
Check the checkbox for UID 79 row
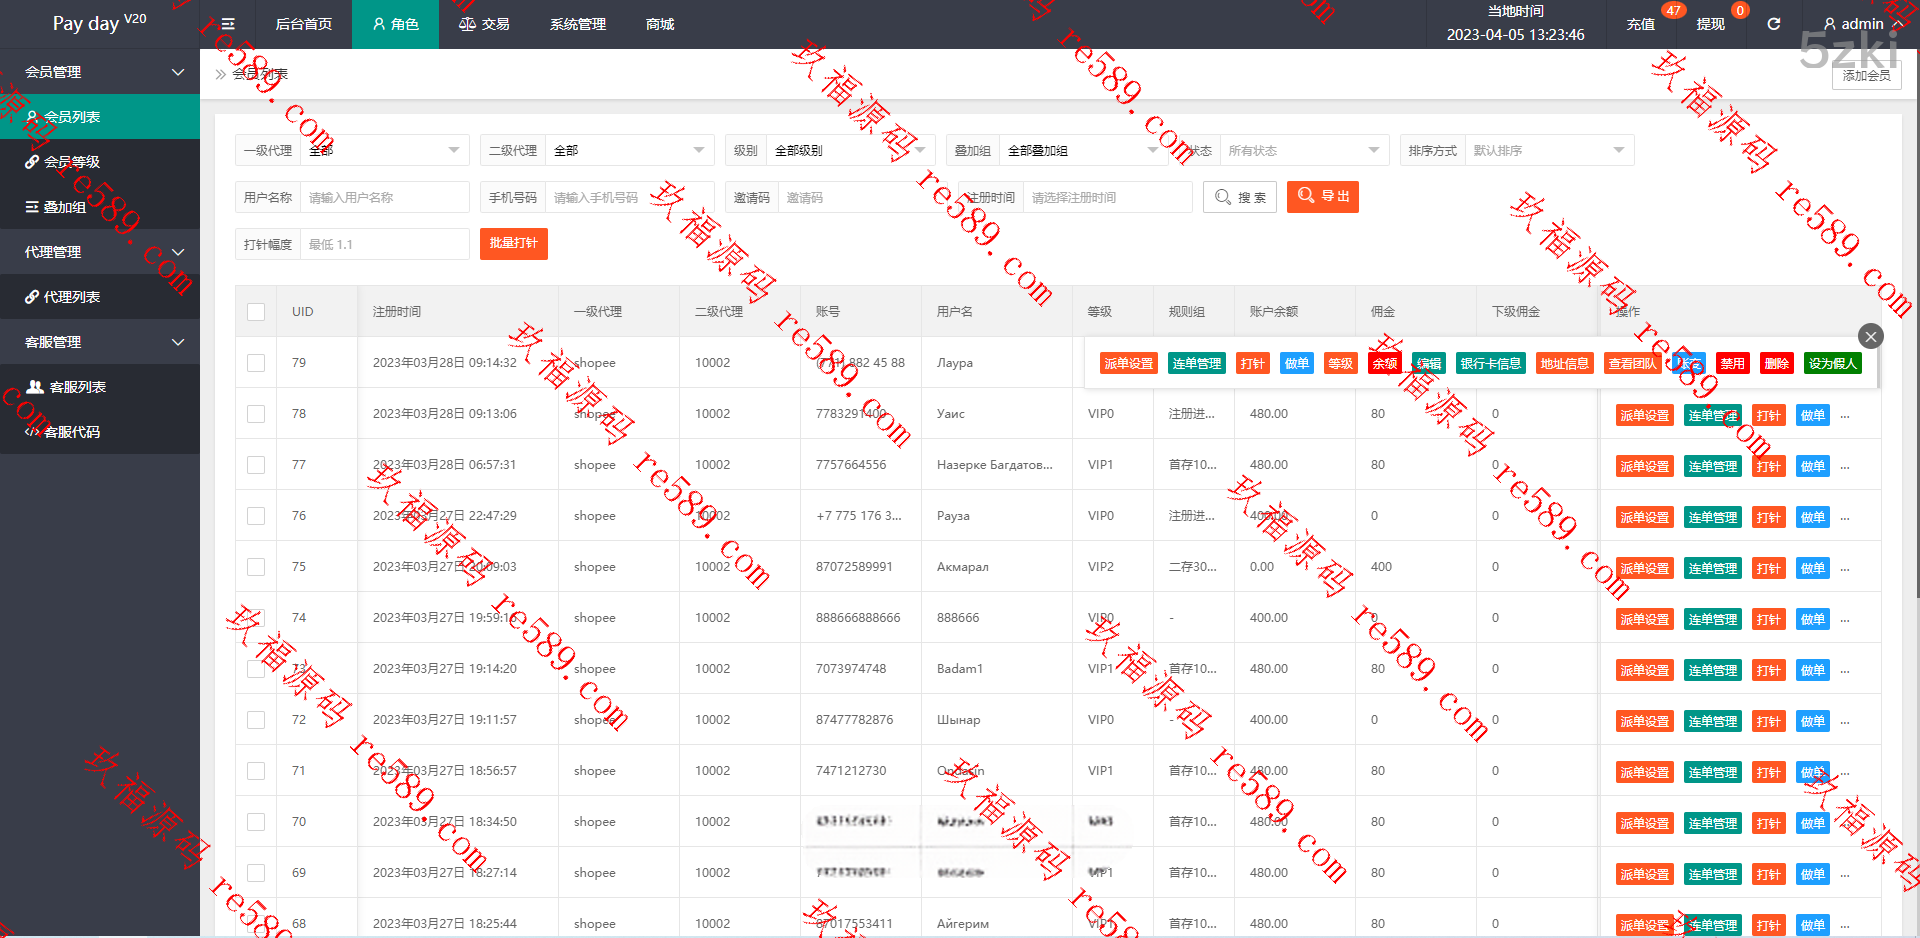(x=256, y=363)
